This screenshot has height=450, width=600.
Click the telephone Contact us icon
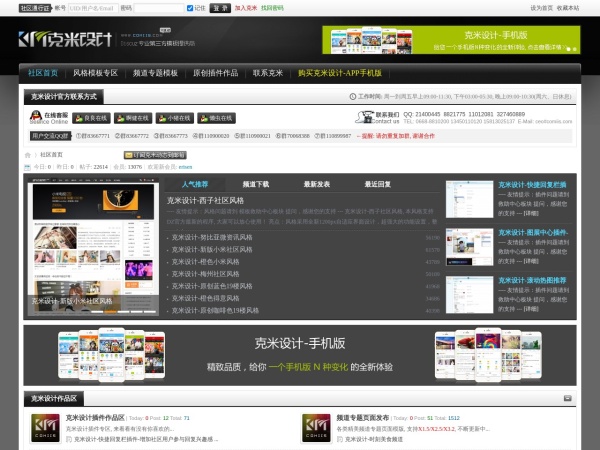[364, 117]
